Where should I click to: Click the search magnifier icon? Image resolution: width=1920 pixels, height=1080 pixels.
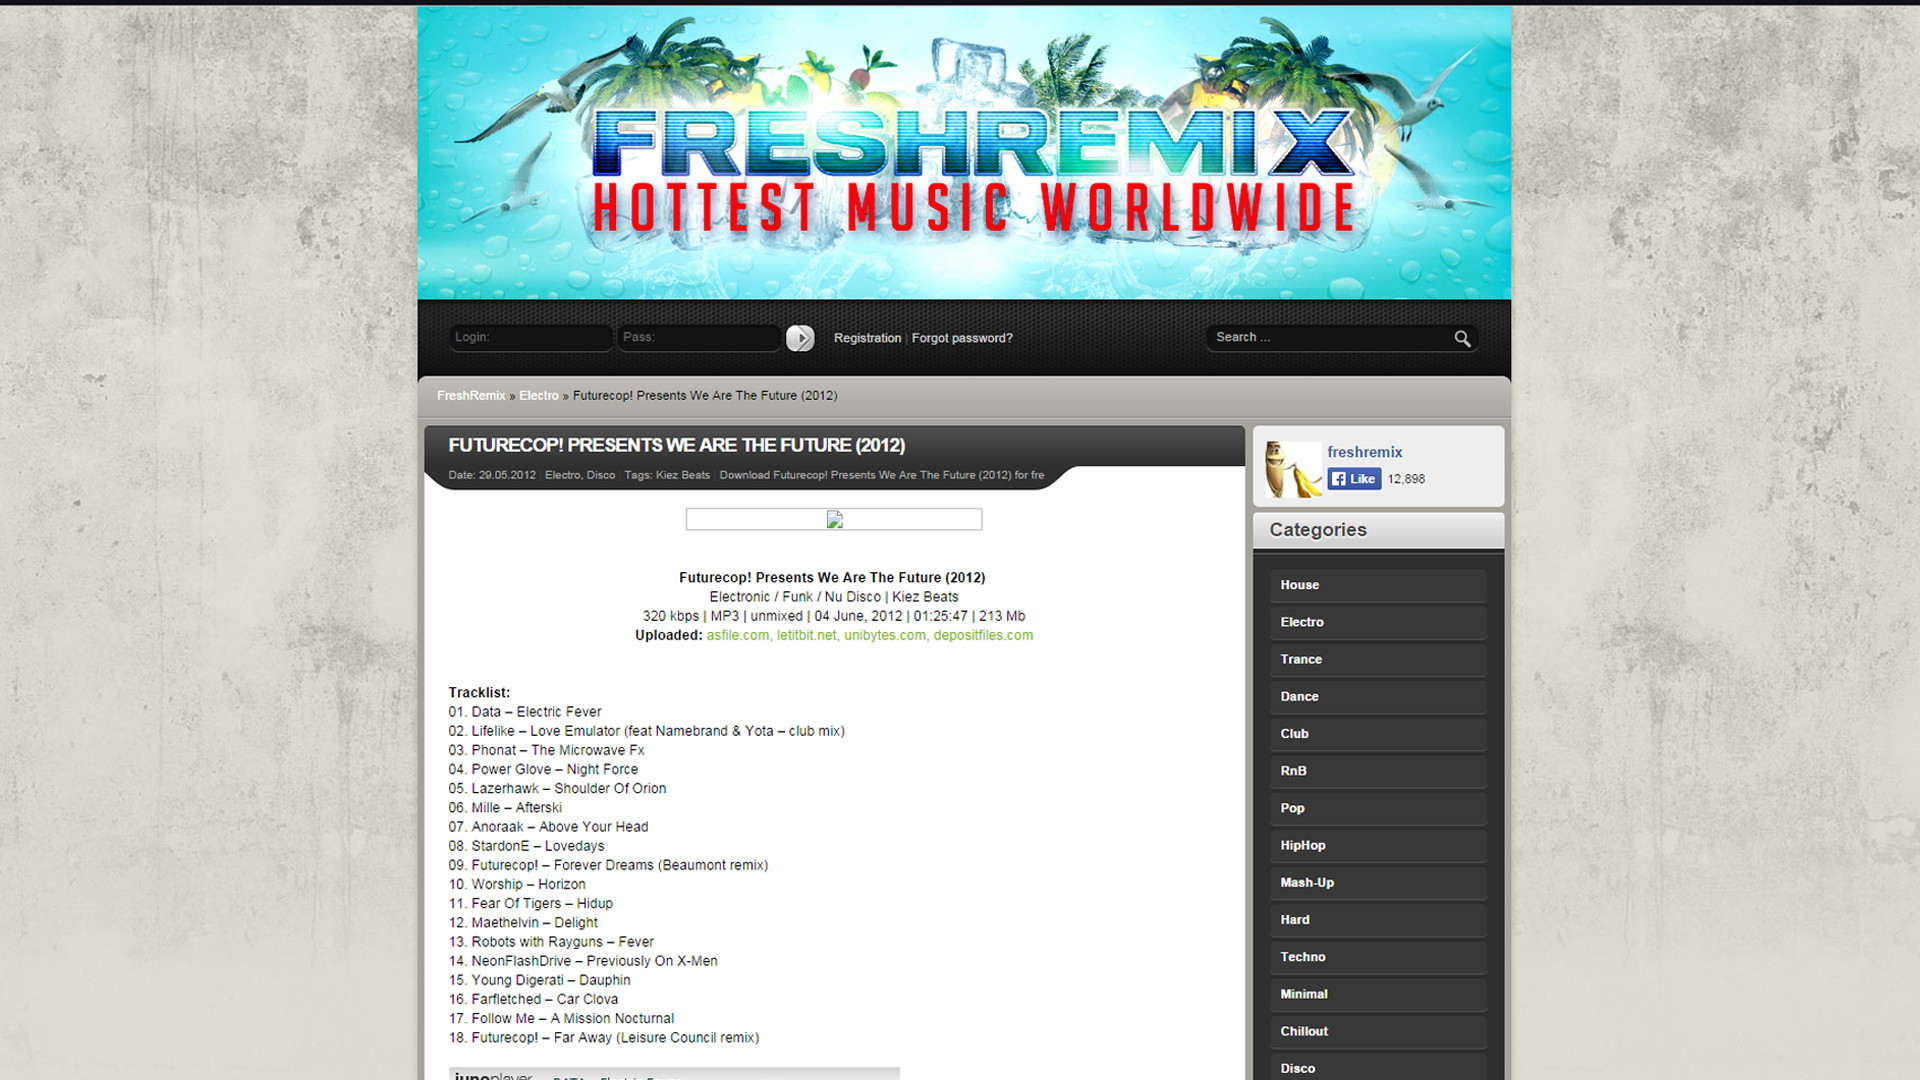(1462, 339)
